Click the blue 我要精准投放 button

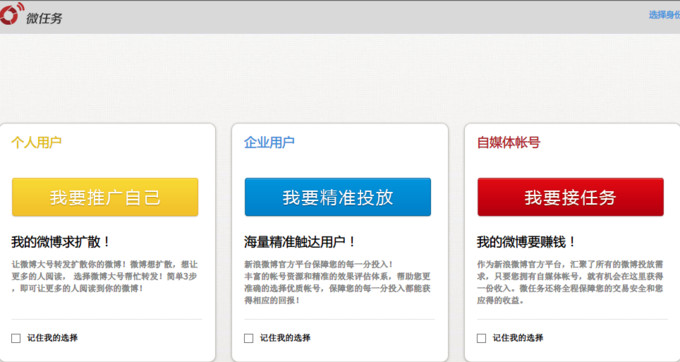click(338, 197)
